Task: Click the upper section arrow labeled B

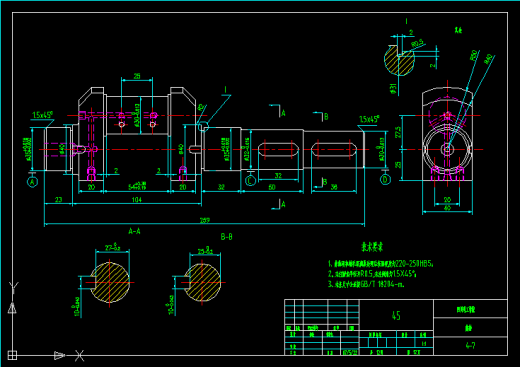Action: tap(321, 116)
